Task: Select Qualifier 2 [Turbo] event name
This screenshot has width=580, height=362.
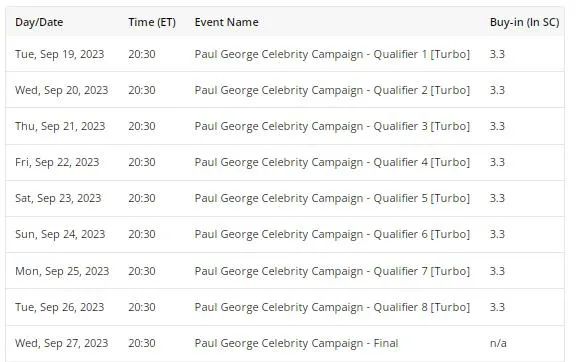Action: [x=332, y=90]
